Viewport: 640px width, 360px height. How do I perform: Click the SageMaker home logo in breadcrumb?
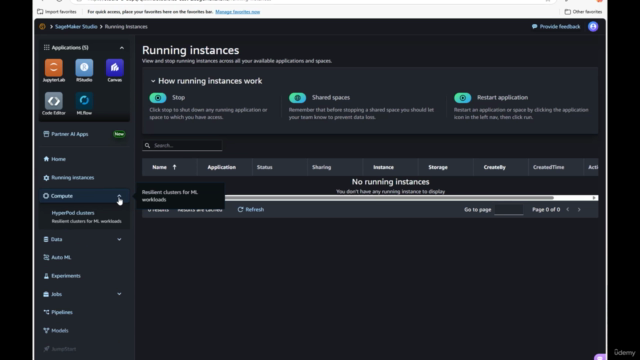pyautogui.click(x=42, y=27)
